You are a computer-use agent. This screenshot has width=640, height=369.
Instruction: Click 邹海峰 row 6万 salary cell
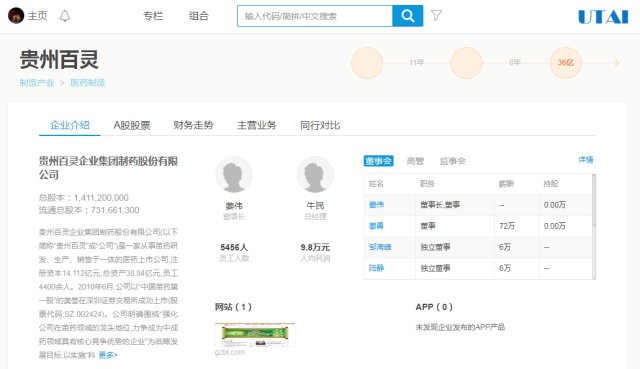pos(505,247)
